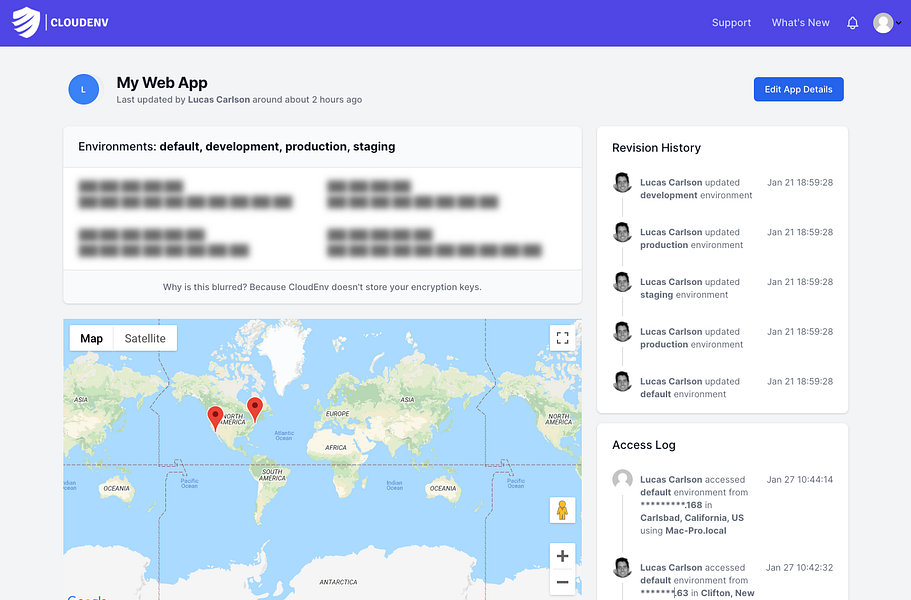
Task: Open the What's New page
Action: (800, 23)
